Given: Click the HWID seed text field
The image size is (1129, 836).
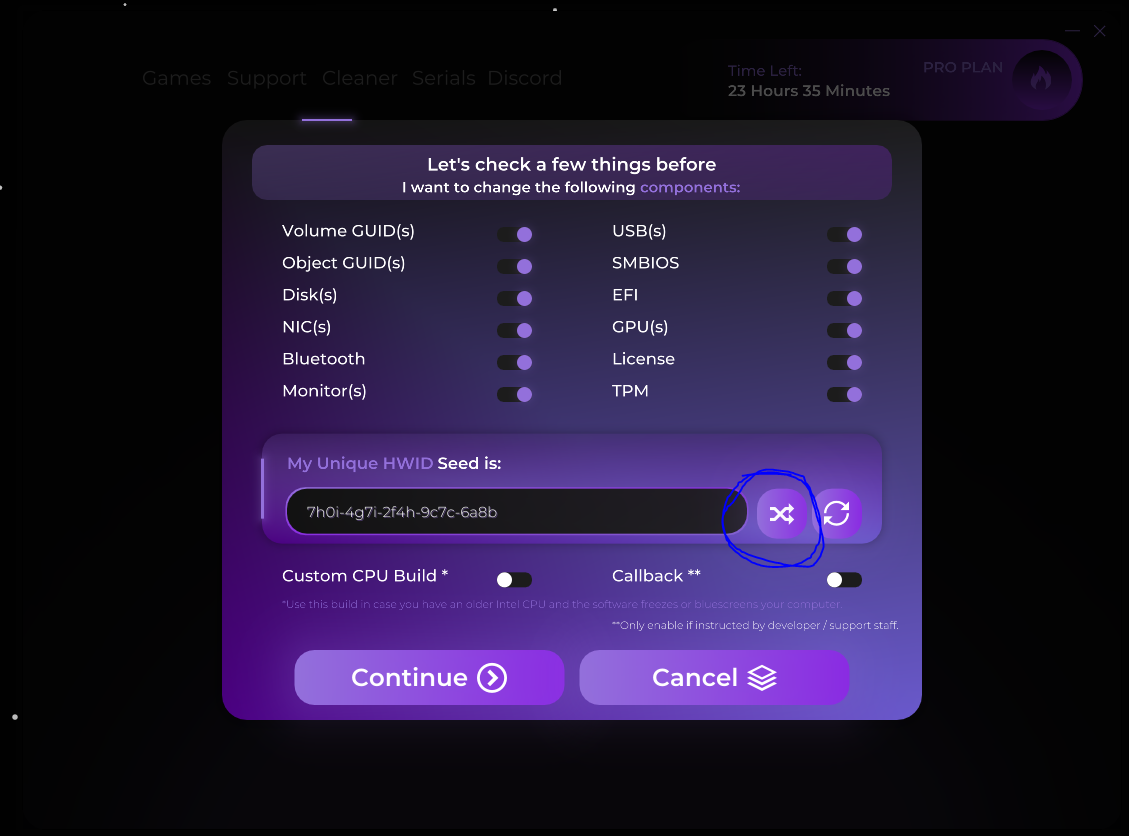Looking at the screenshot, I should pyautogui.click(x=516, y=513).
